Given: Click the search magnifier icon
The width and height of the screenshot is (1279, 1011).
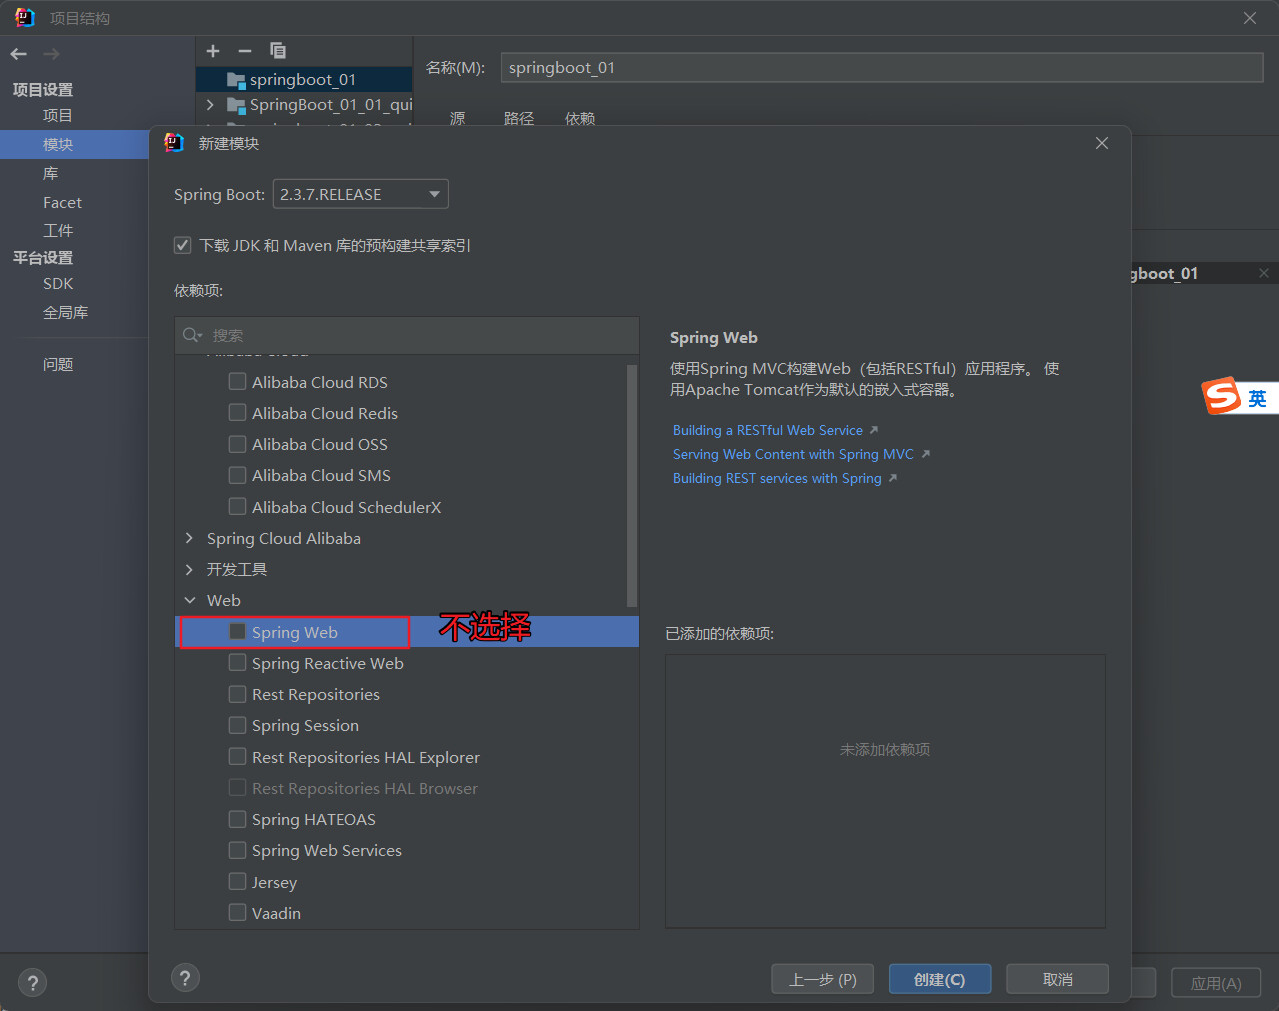Looking at the screenshot, I should [x=191, y=335].
